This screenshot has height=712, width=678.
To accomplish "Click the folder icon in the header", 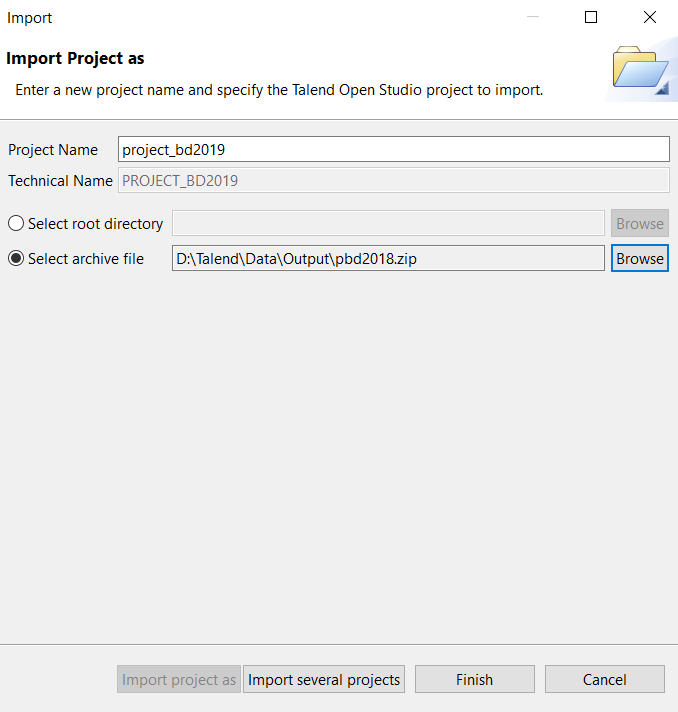I will (x=640, y=69).
